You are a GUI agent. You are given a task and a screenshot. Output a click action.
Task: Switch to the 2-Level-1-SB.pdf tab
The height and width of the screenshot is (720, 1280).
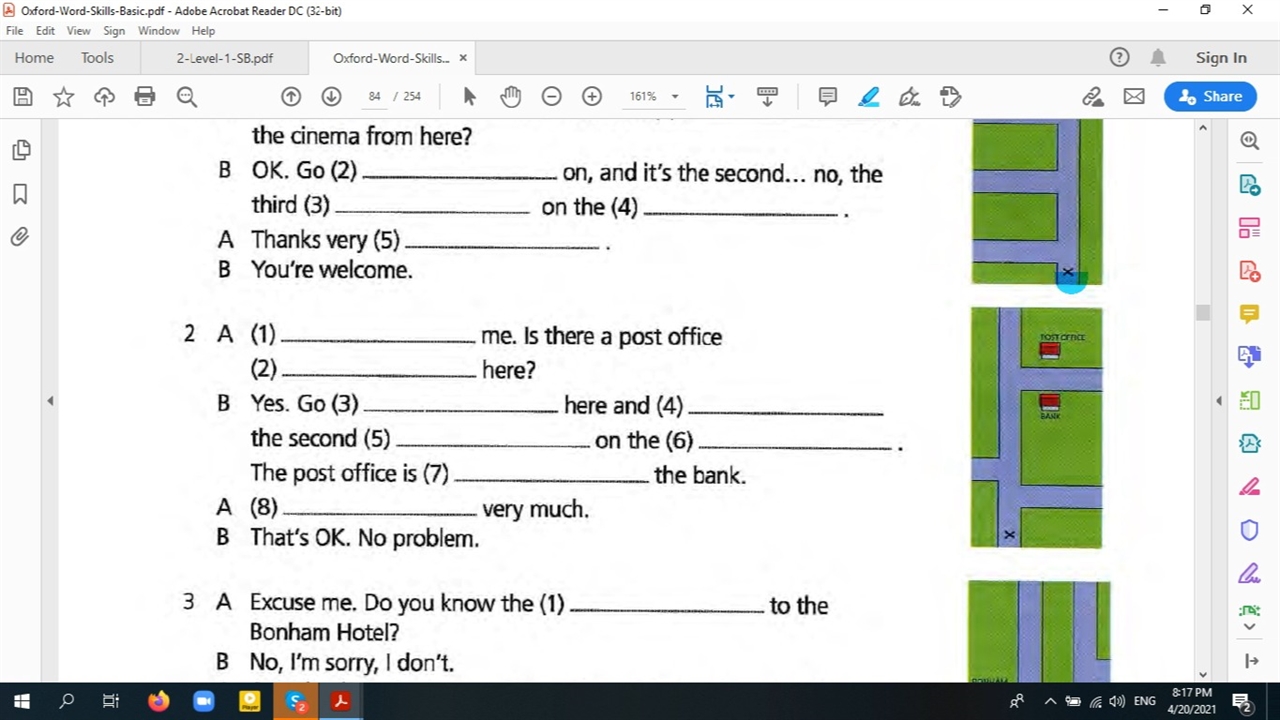pos(224,58)
